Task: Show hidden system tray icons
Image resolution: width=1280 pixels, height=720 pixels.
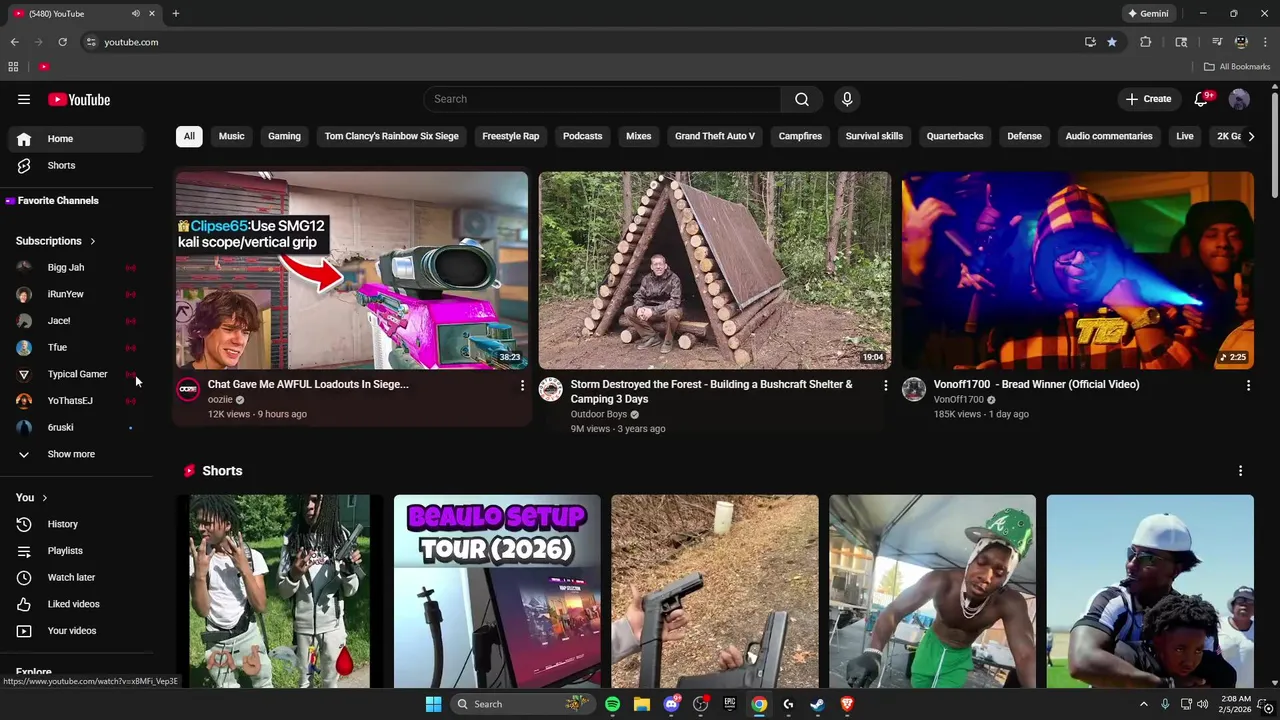Action: 1144,704
